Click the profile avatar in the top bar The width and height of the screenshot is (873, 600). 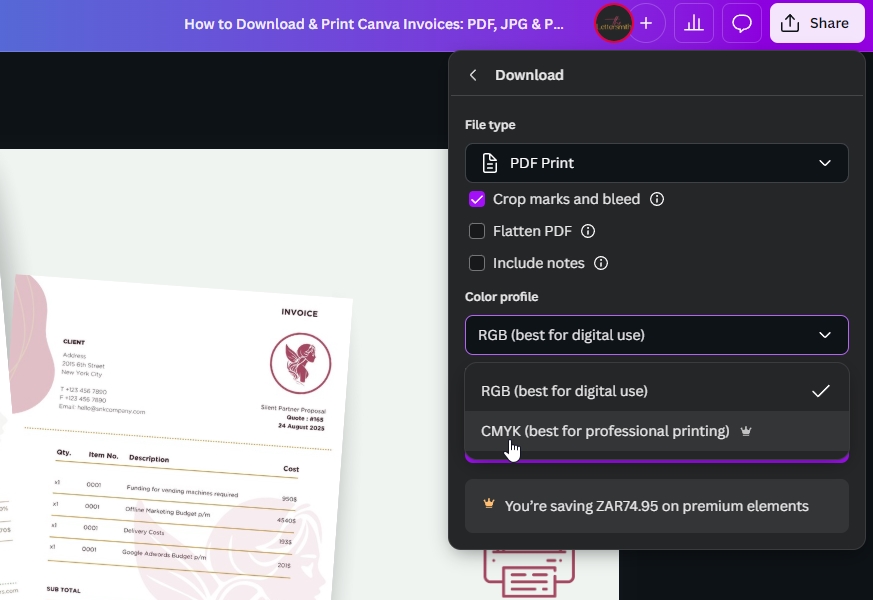(x=611, y=23)
